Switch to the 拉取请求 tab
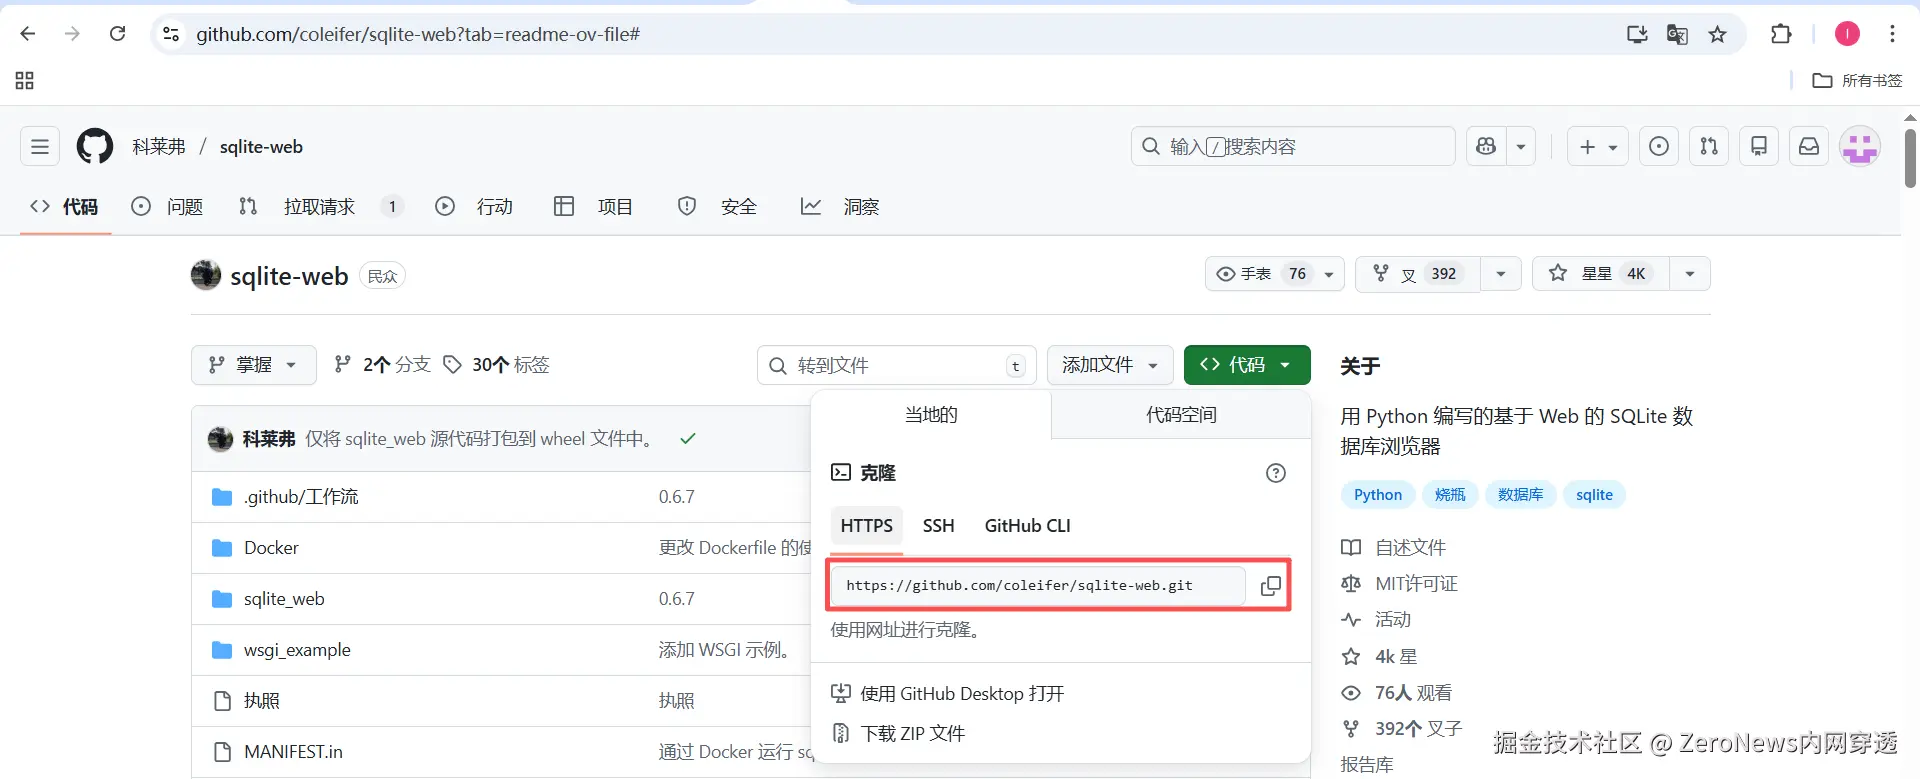 [x=320, y=207]
